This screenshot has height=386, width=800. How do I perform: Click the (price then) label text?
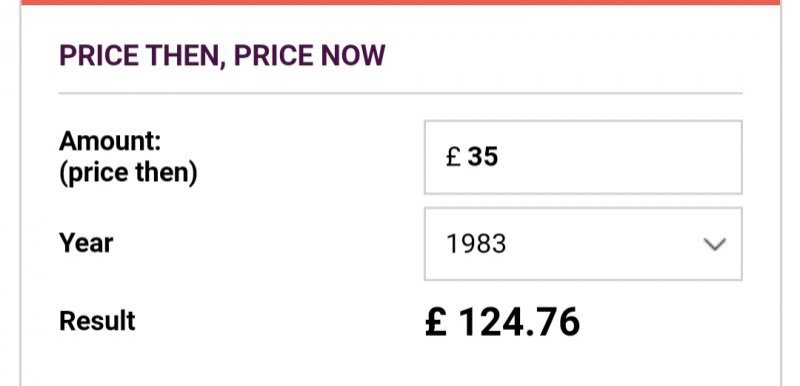tap(128, 173)
